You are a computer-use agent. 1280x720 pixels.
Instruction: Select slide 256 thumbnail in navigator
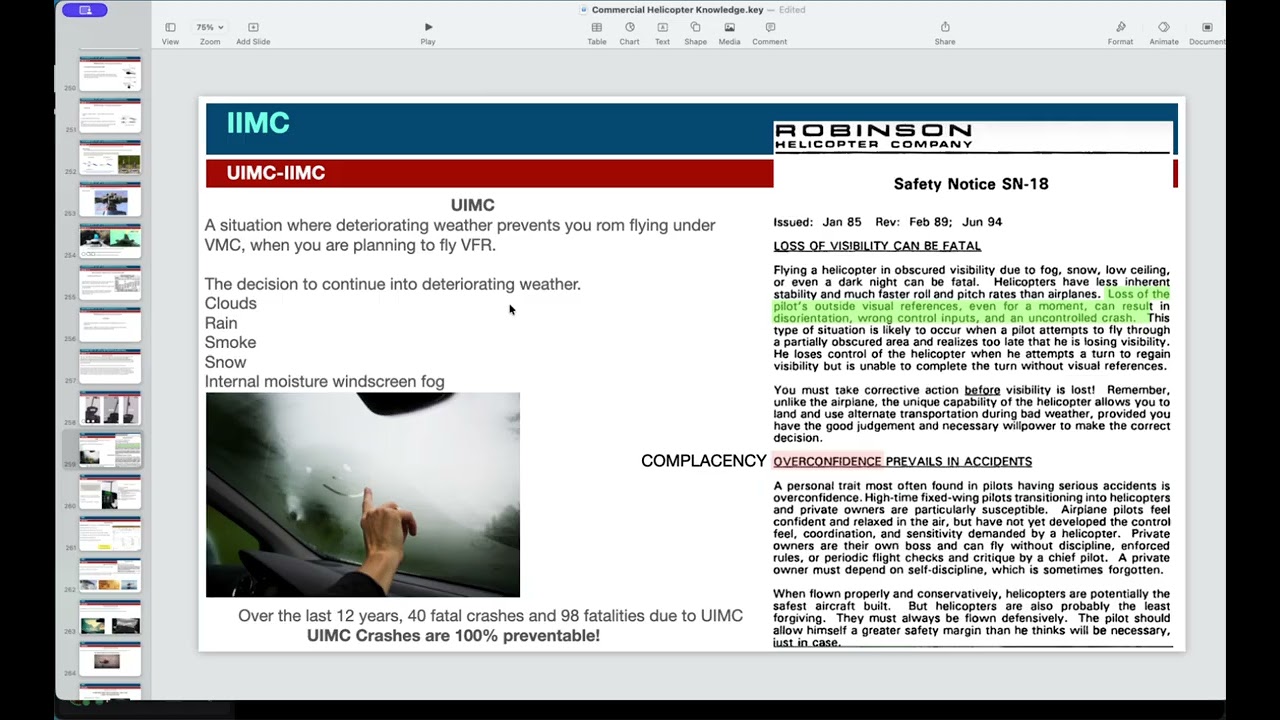pyautogui.click(x=110, y=325)
